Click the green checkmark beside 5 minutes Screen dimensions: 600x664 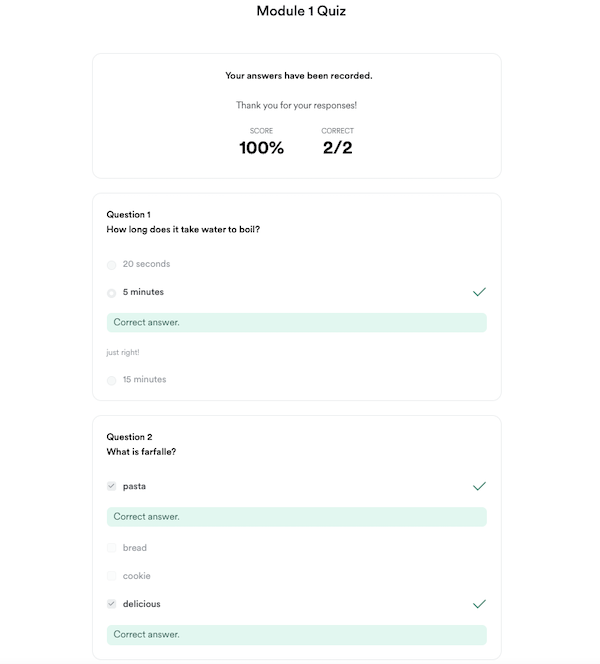[479, 292]
